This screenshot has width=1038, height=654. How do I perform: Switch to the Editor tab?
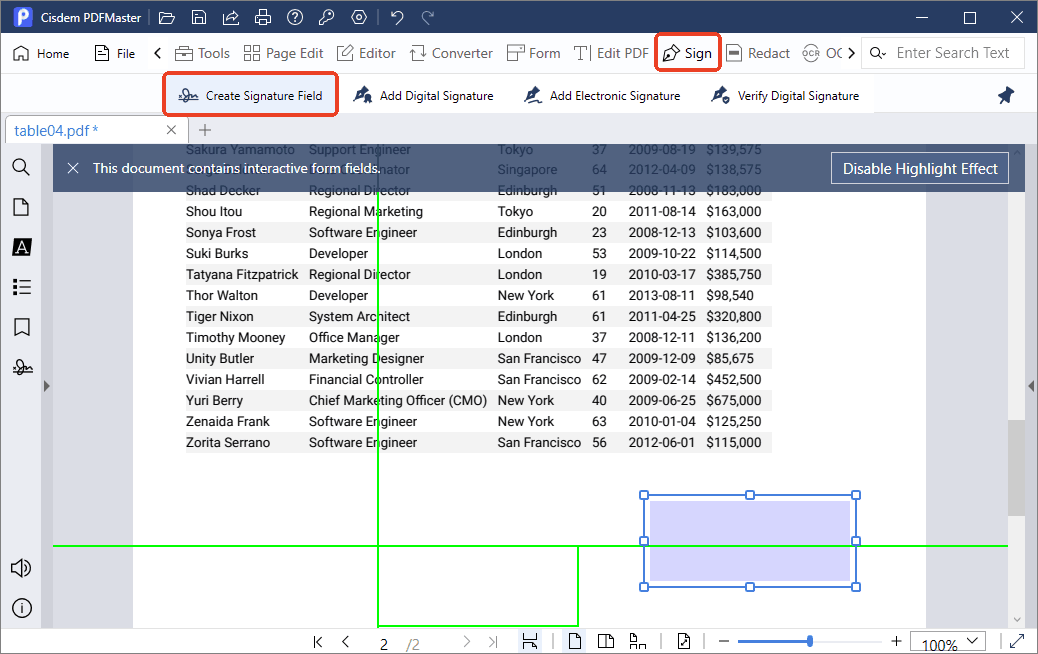point(366,53)
